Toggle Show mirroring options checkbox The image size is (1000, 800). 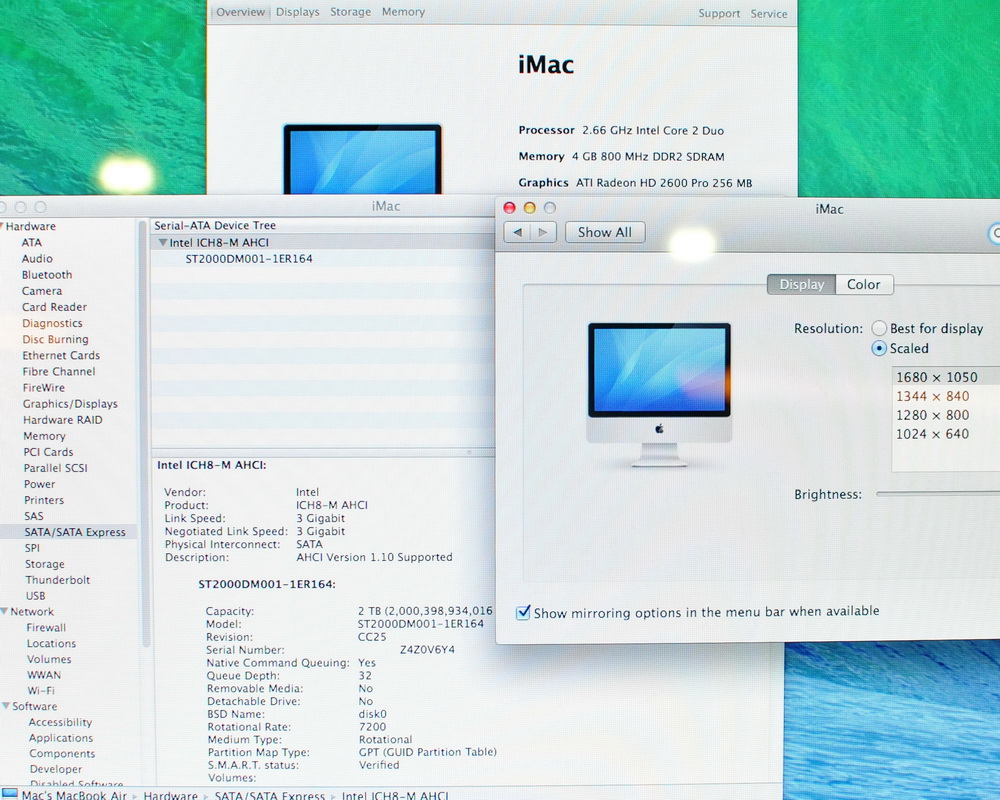pos(523,613)
